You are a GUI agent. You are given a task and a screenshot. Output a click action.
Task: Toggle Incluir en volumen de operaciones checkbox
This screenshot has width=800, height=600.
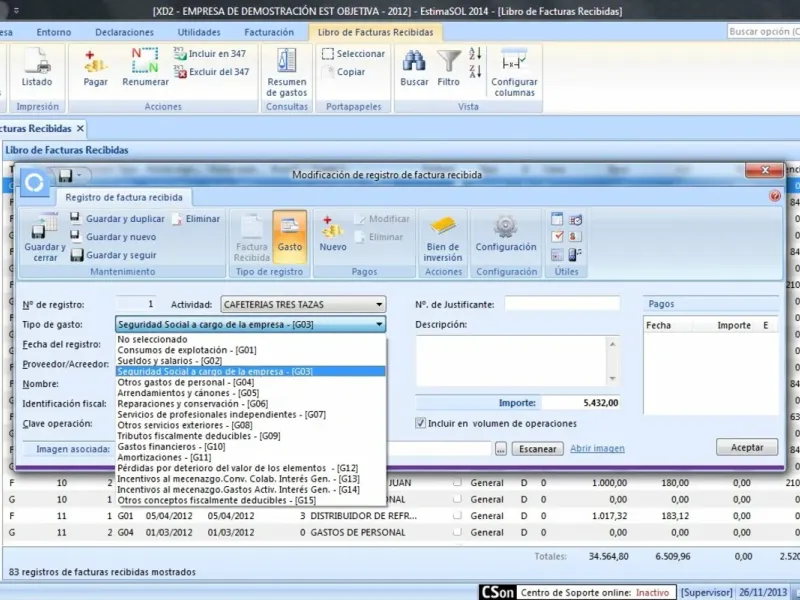click(x=420, y=423)
